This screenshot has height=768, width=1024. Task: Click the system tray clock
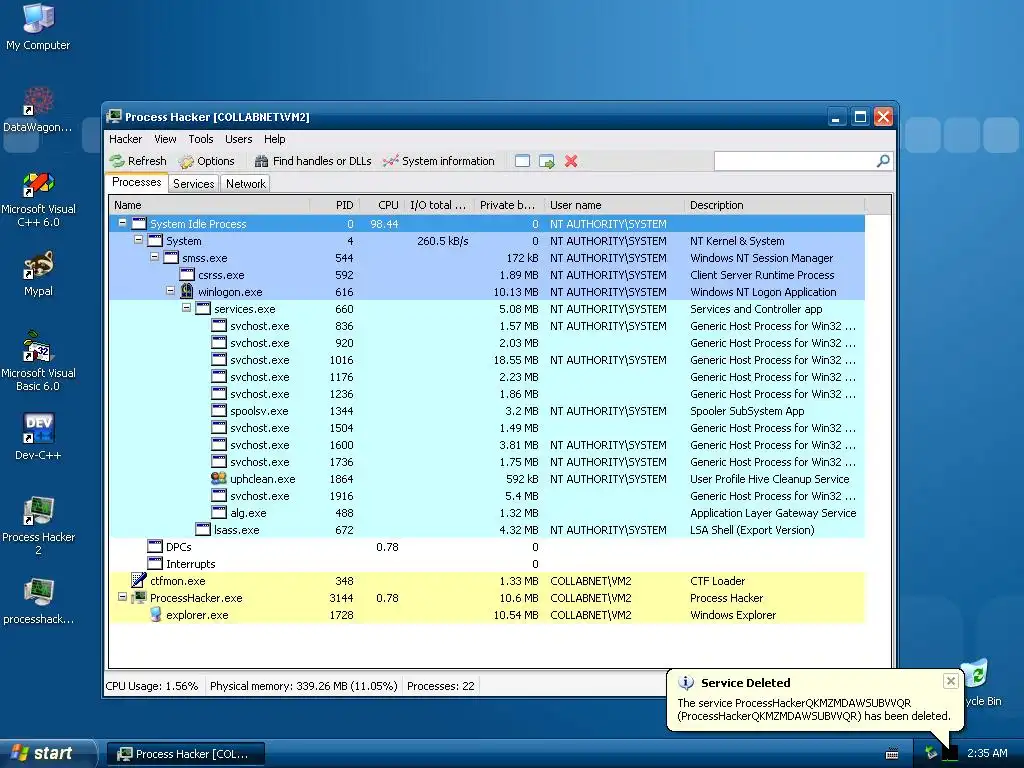click(x=987, y=753)
